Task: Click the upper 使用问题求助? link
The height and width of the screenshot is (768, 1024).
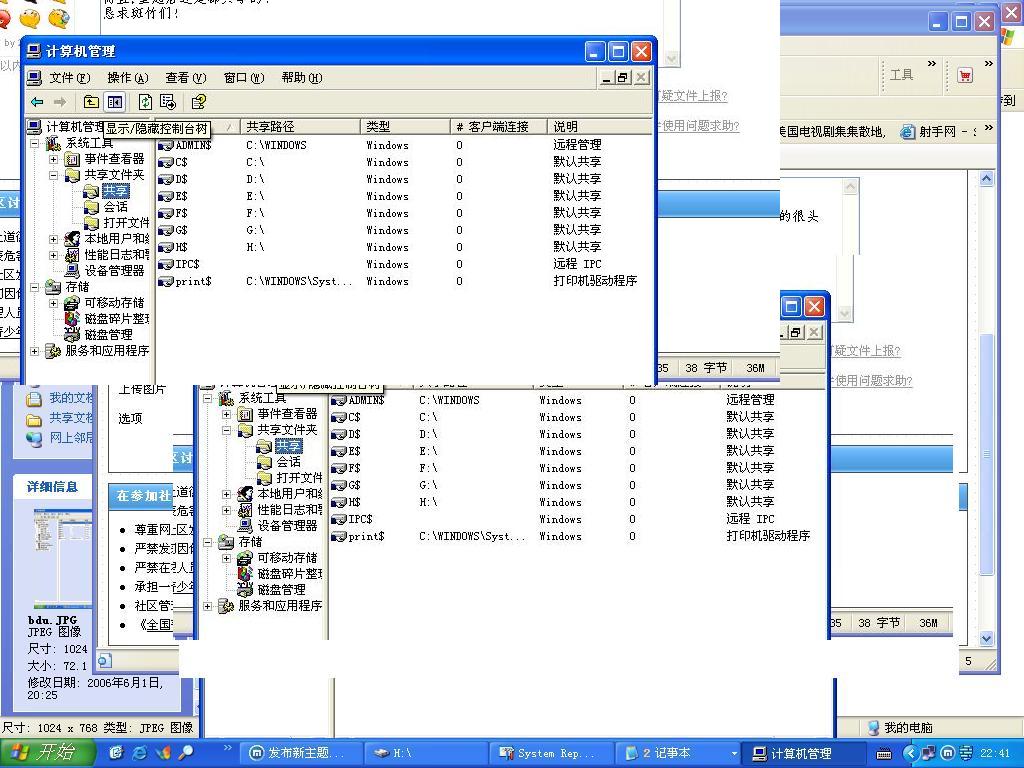Action: (699, 125)
